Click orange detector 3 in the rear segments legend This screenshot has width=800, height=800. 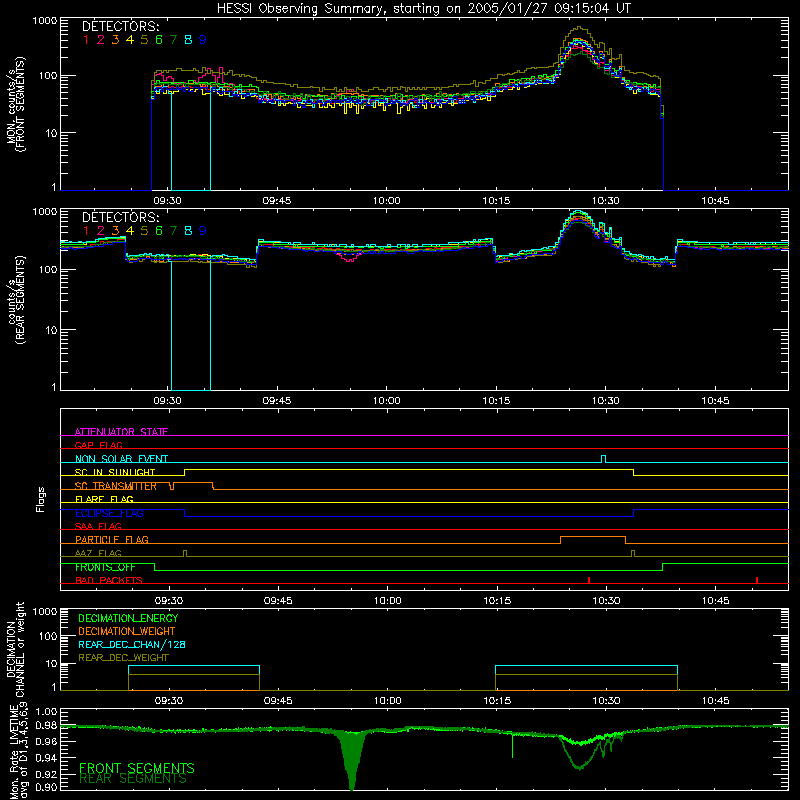point(115,231)
